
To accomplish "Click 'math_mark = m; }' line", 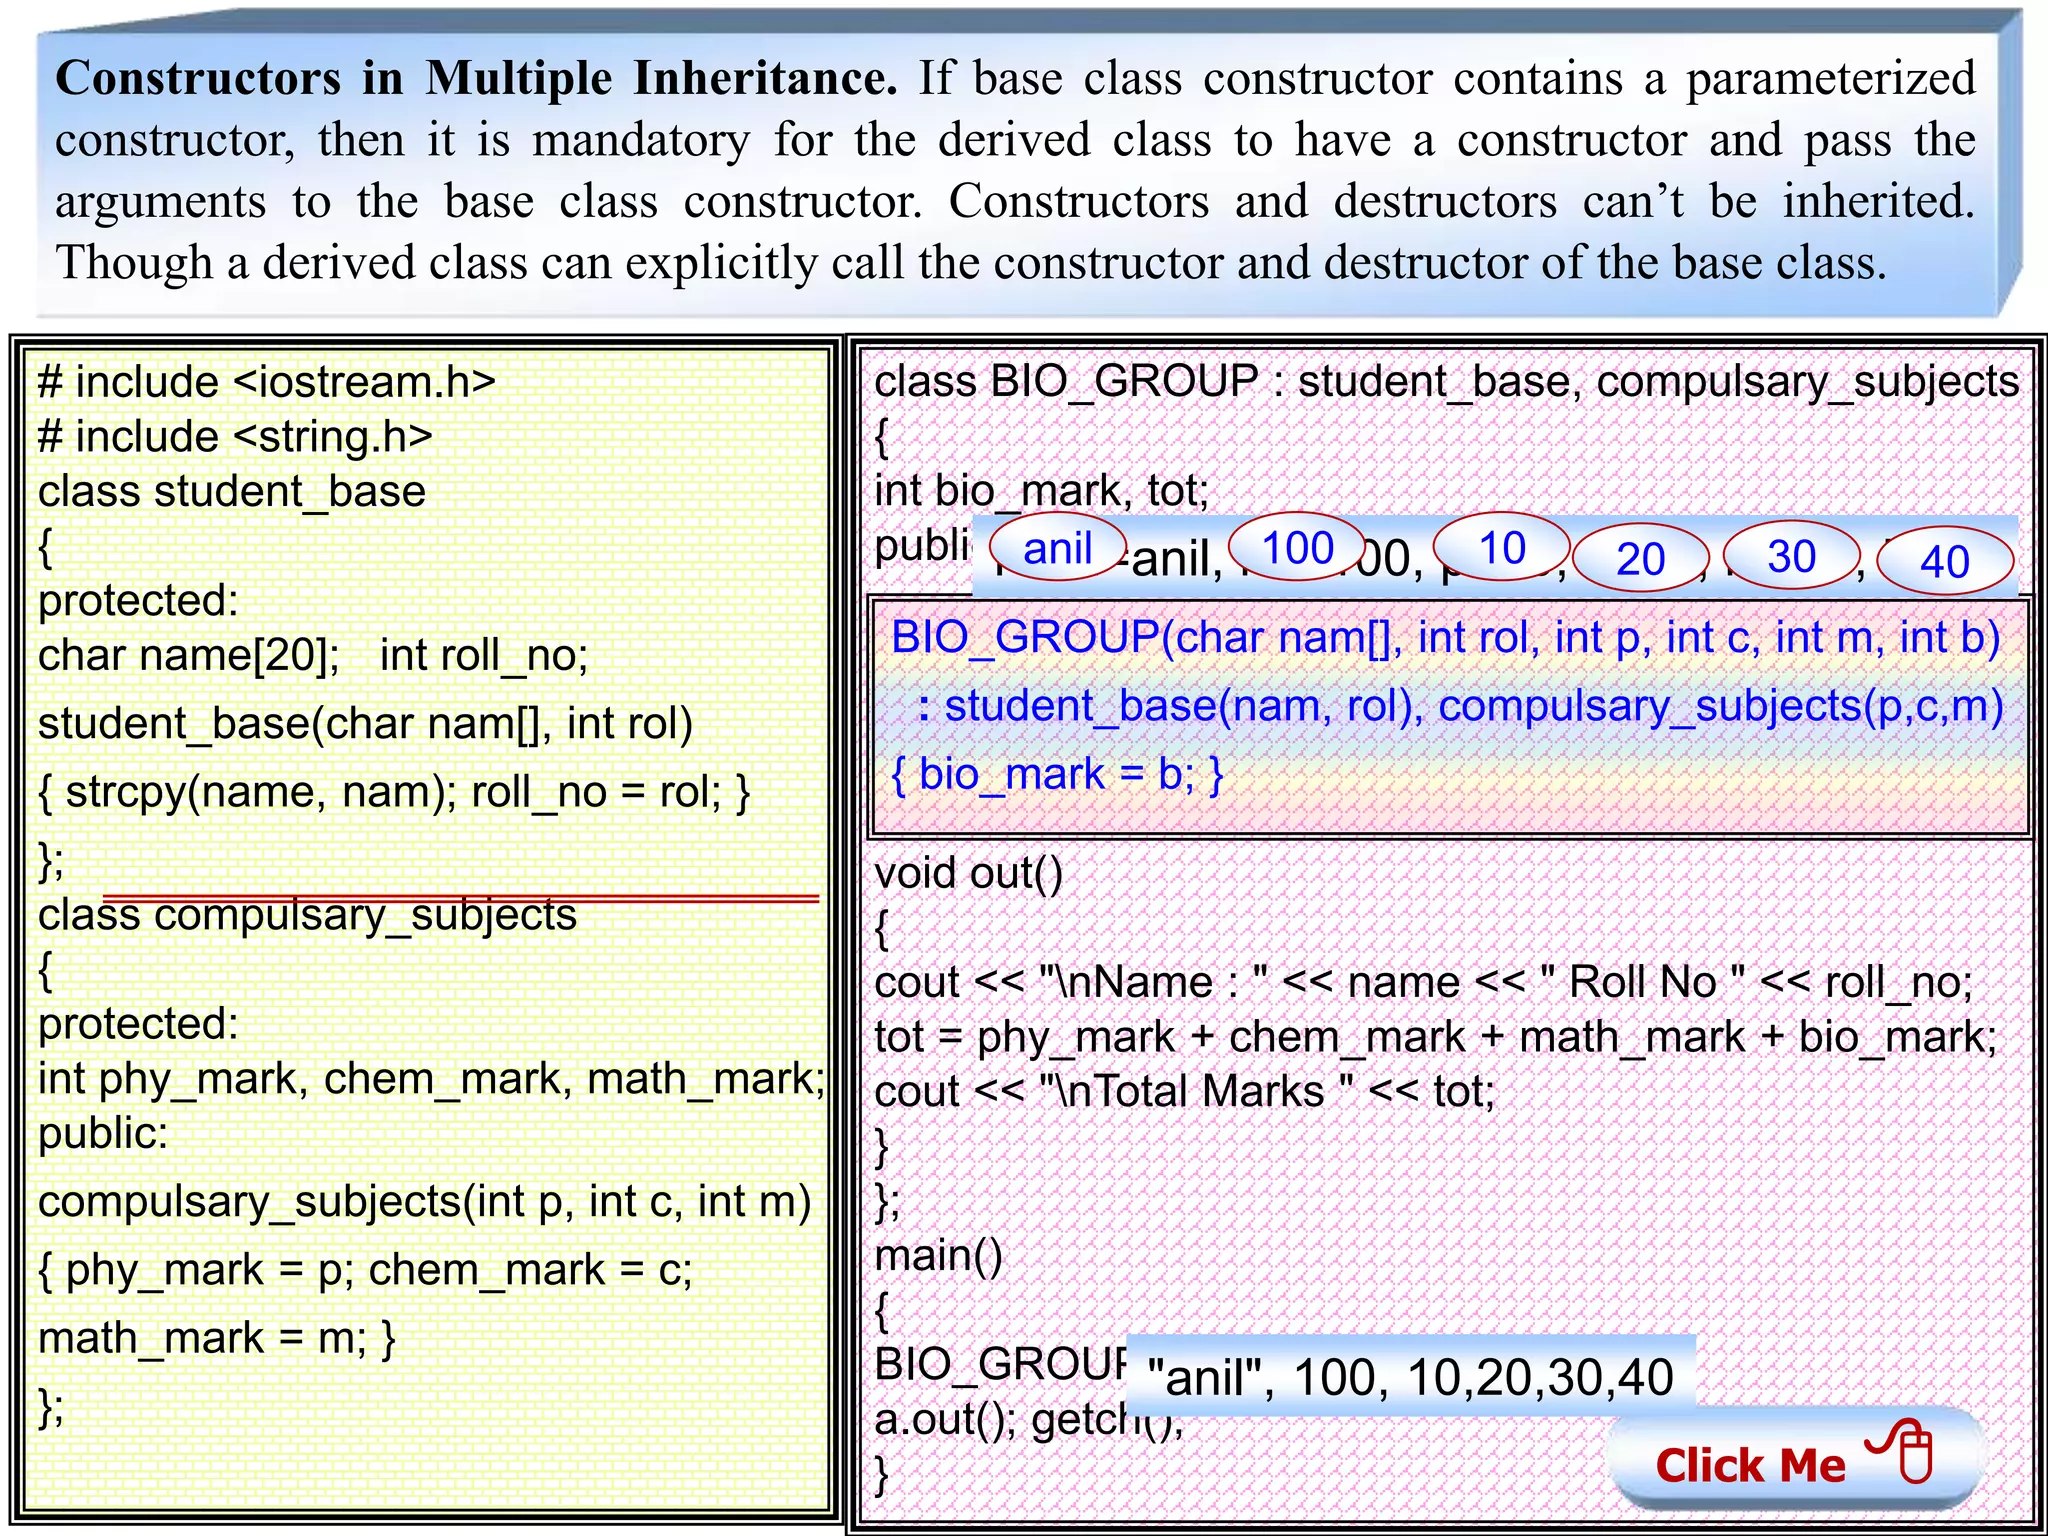I will pyautogui.click(x=217, y=1338).
